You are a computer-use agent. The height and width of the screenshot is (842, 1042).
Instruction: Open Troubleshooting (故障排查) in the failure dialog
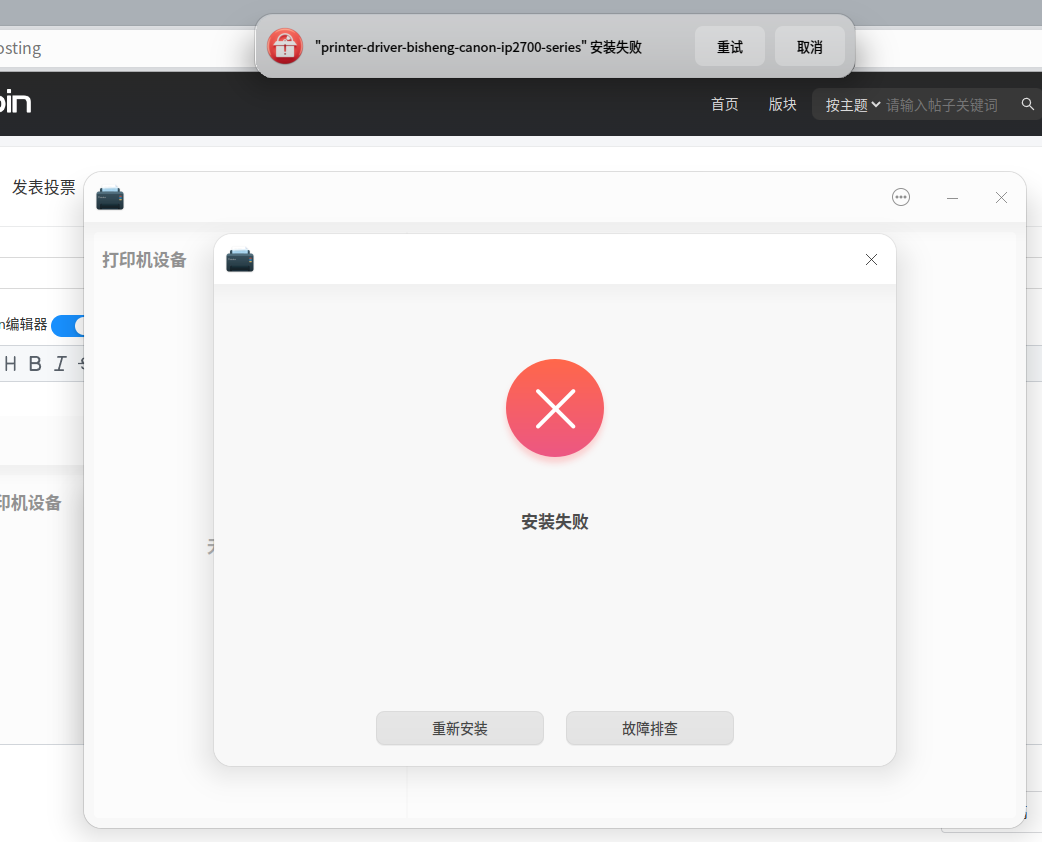650,728
